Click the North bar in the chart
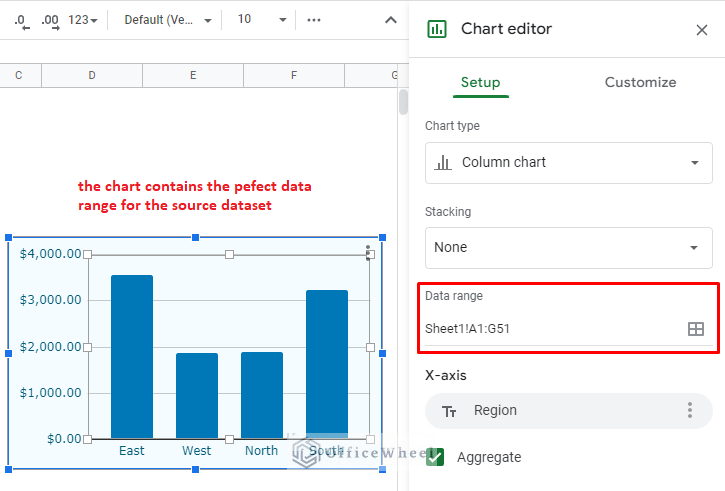Viewport: 725px width, 491px height. pos(262,395)
